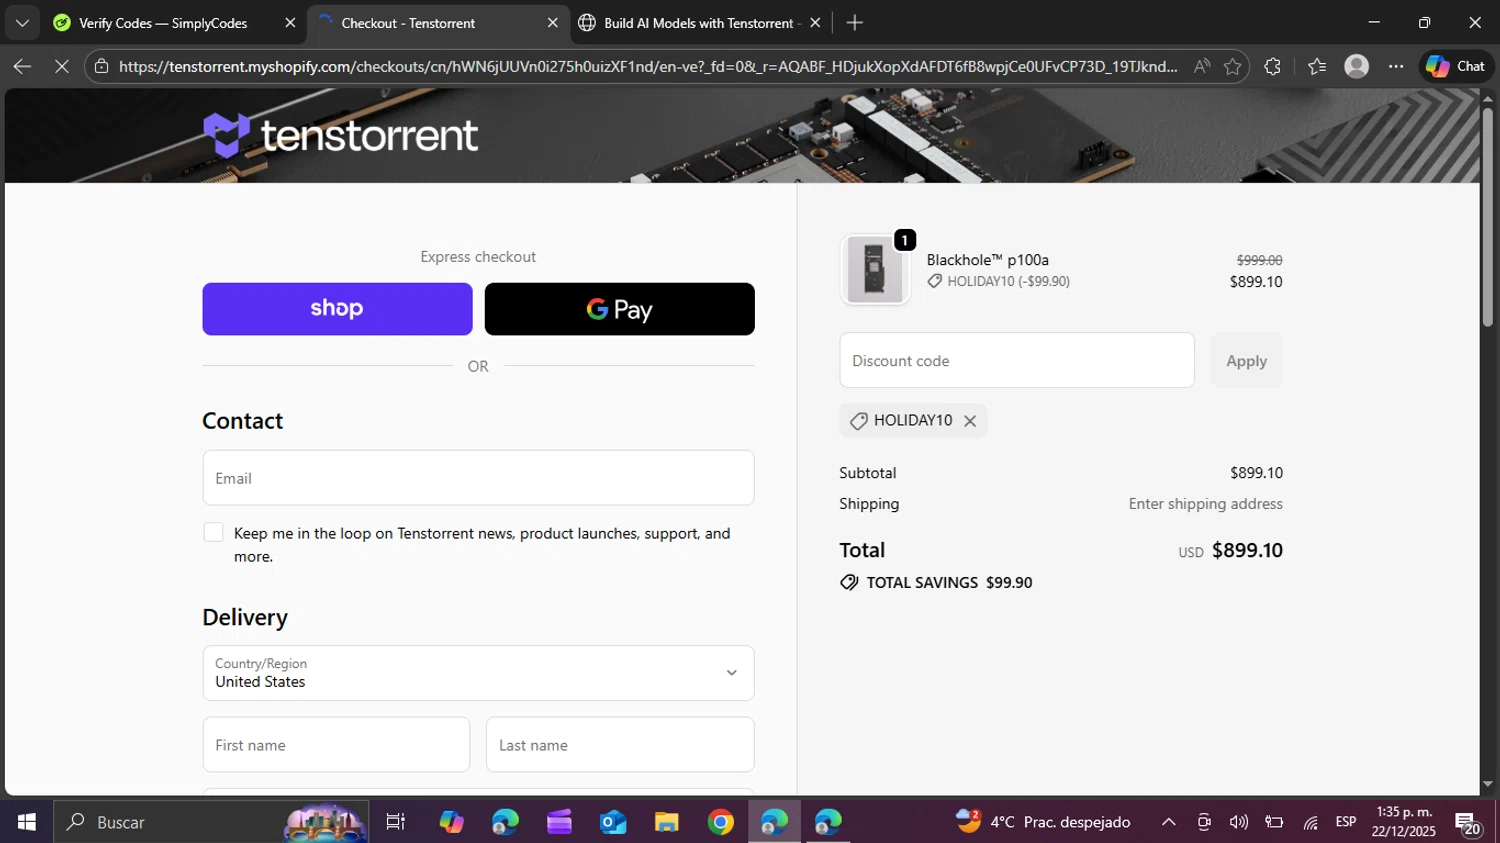
Task: Open the first Edge taskbar icon
Action: tap(505, 822)
